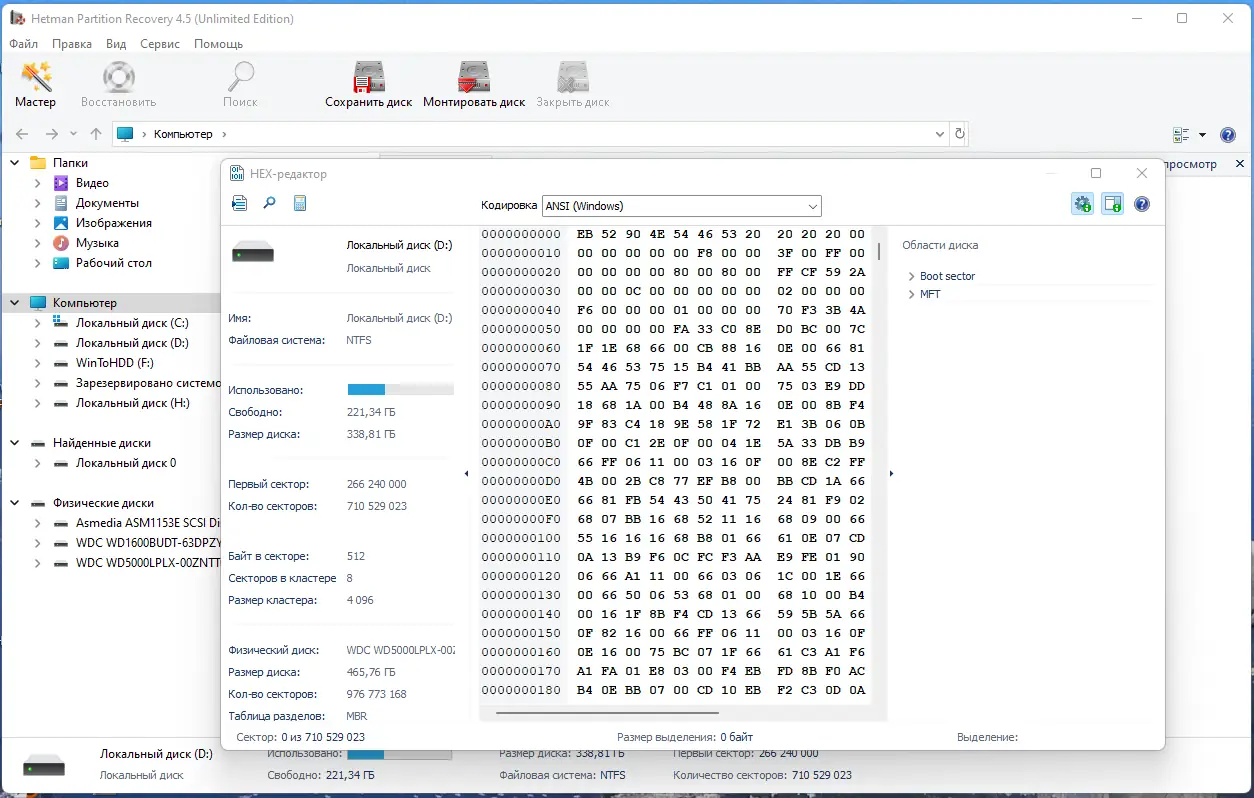
Task: Select Asmedia ASM1153E SCSI disk
Action: [x=148, y=523]
